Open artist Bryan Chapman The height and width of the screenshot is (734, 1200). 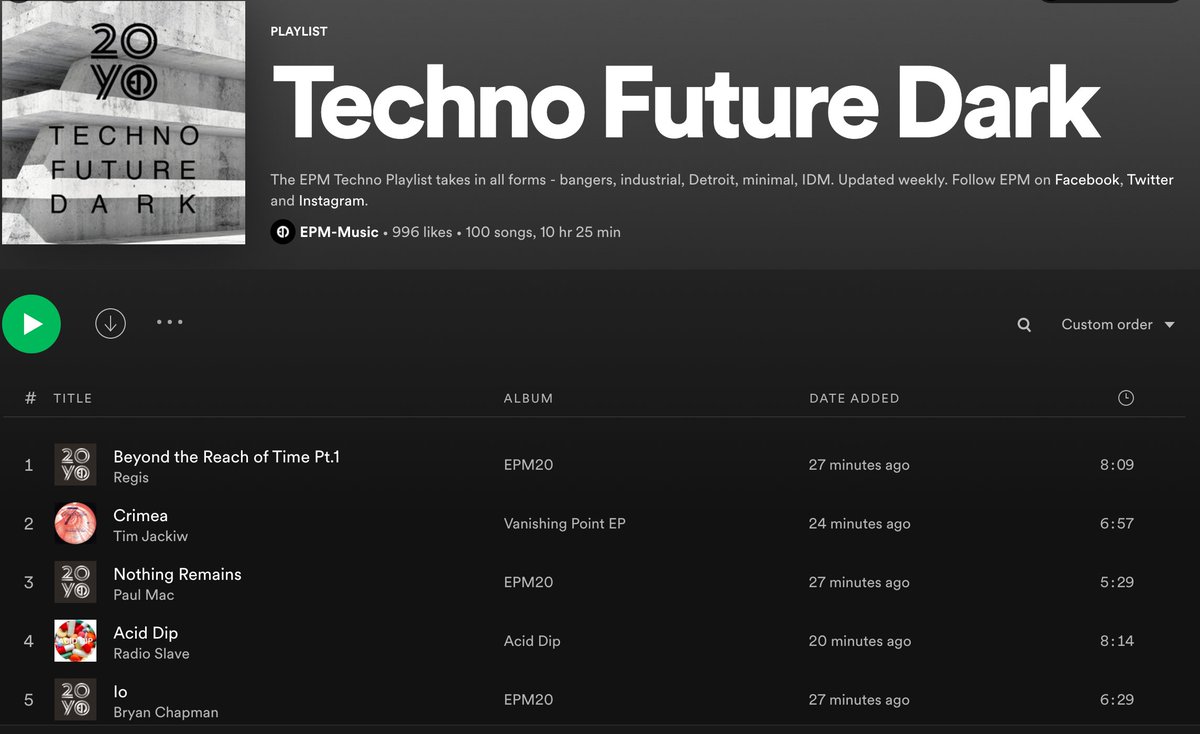click(165, 714)
